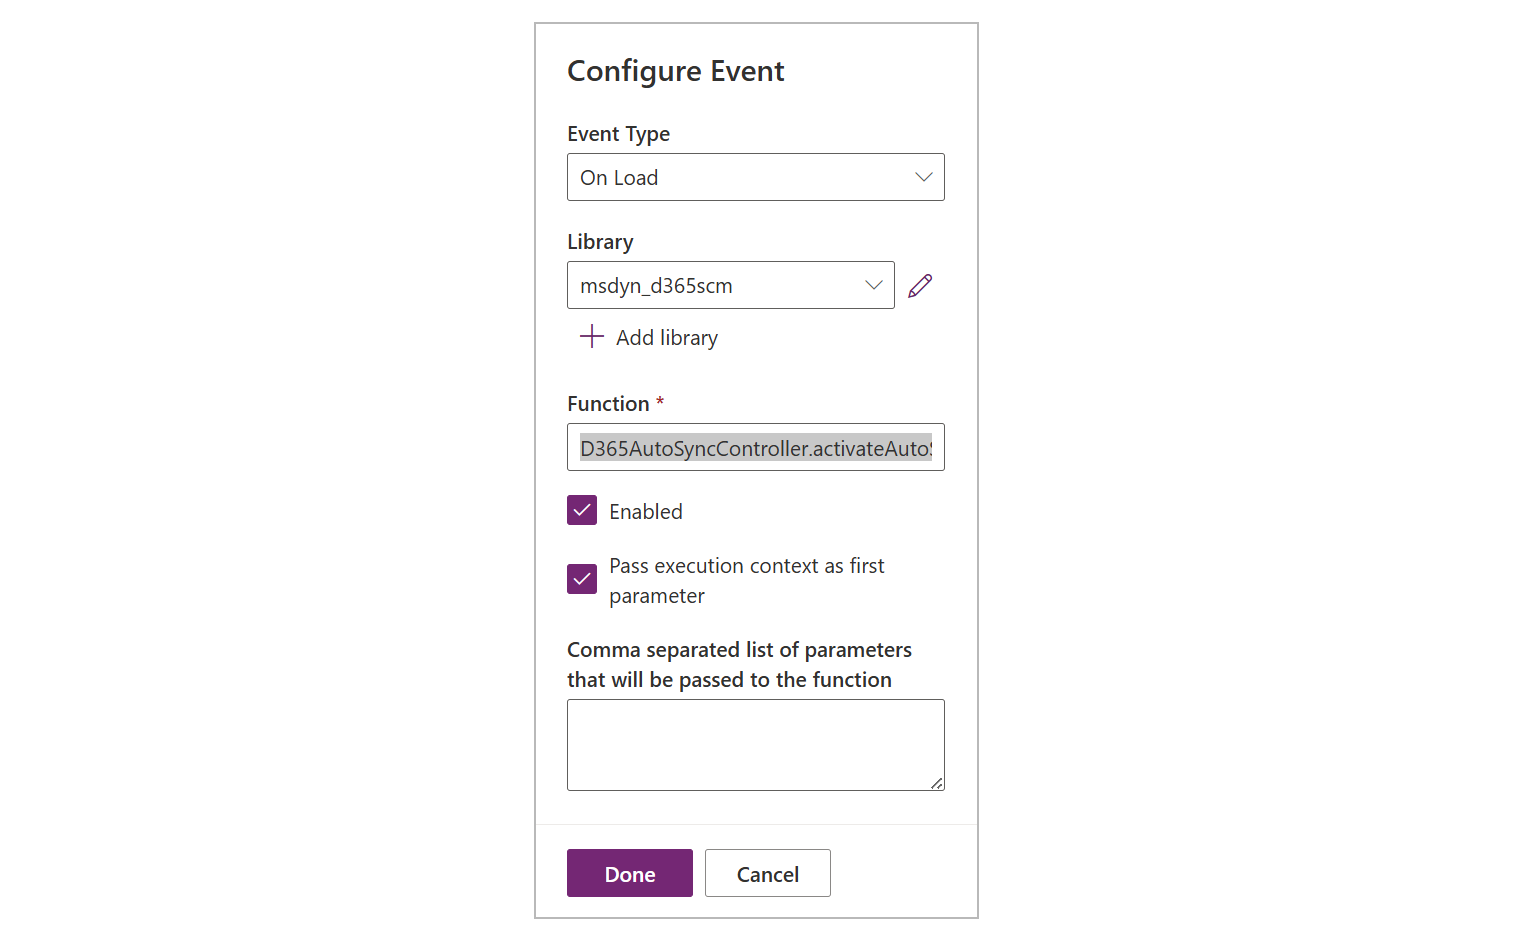Screen dimensions: 1513x942
Task: Cancel the event configuration
Action: (x=767, y=874)
